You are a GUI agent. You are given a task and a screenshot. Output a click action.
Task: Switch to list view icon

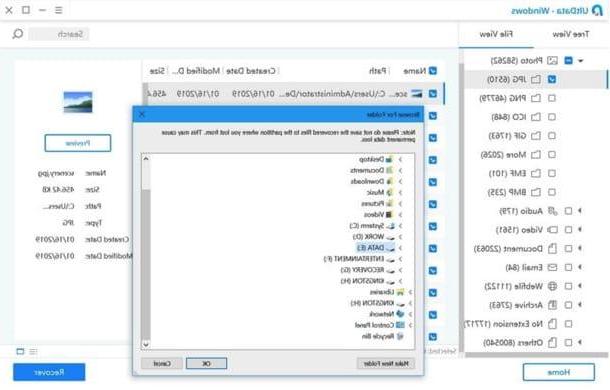tap(33, 351)
